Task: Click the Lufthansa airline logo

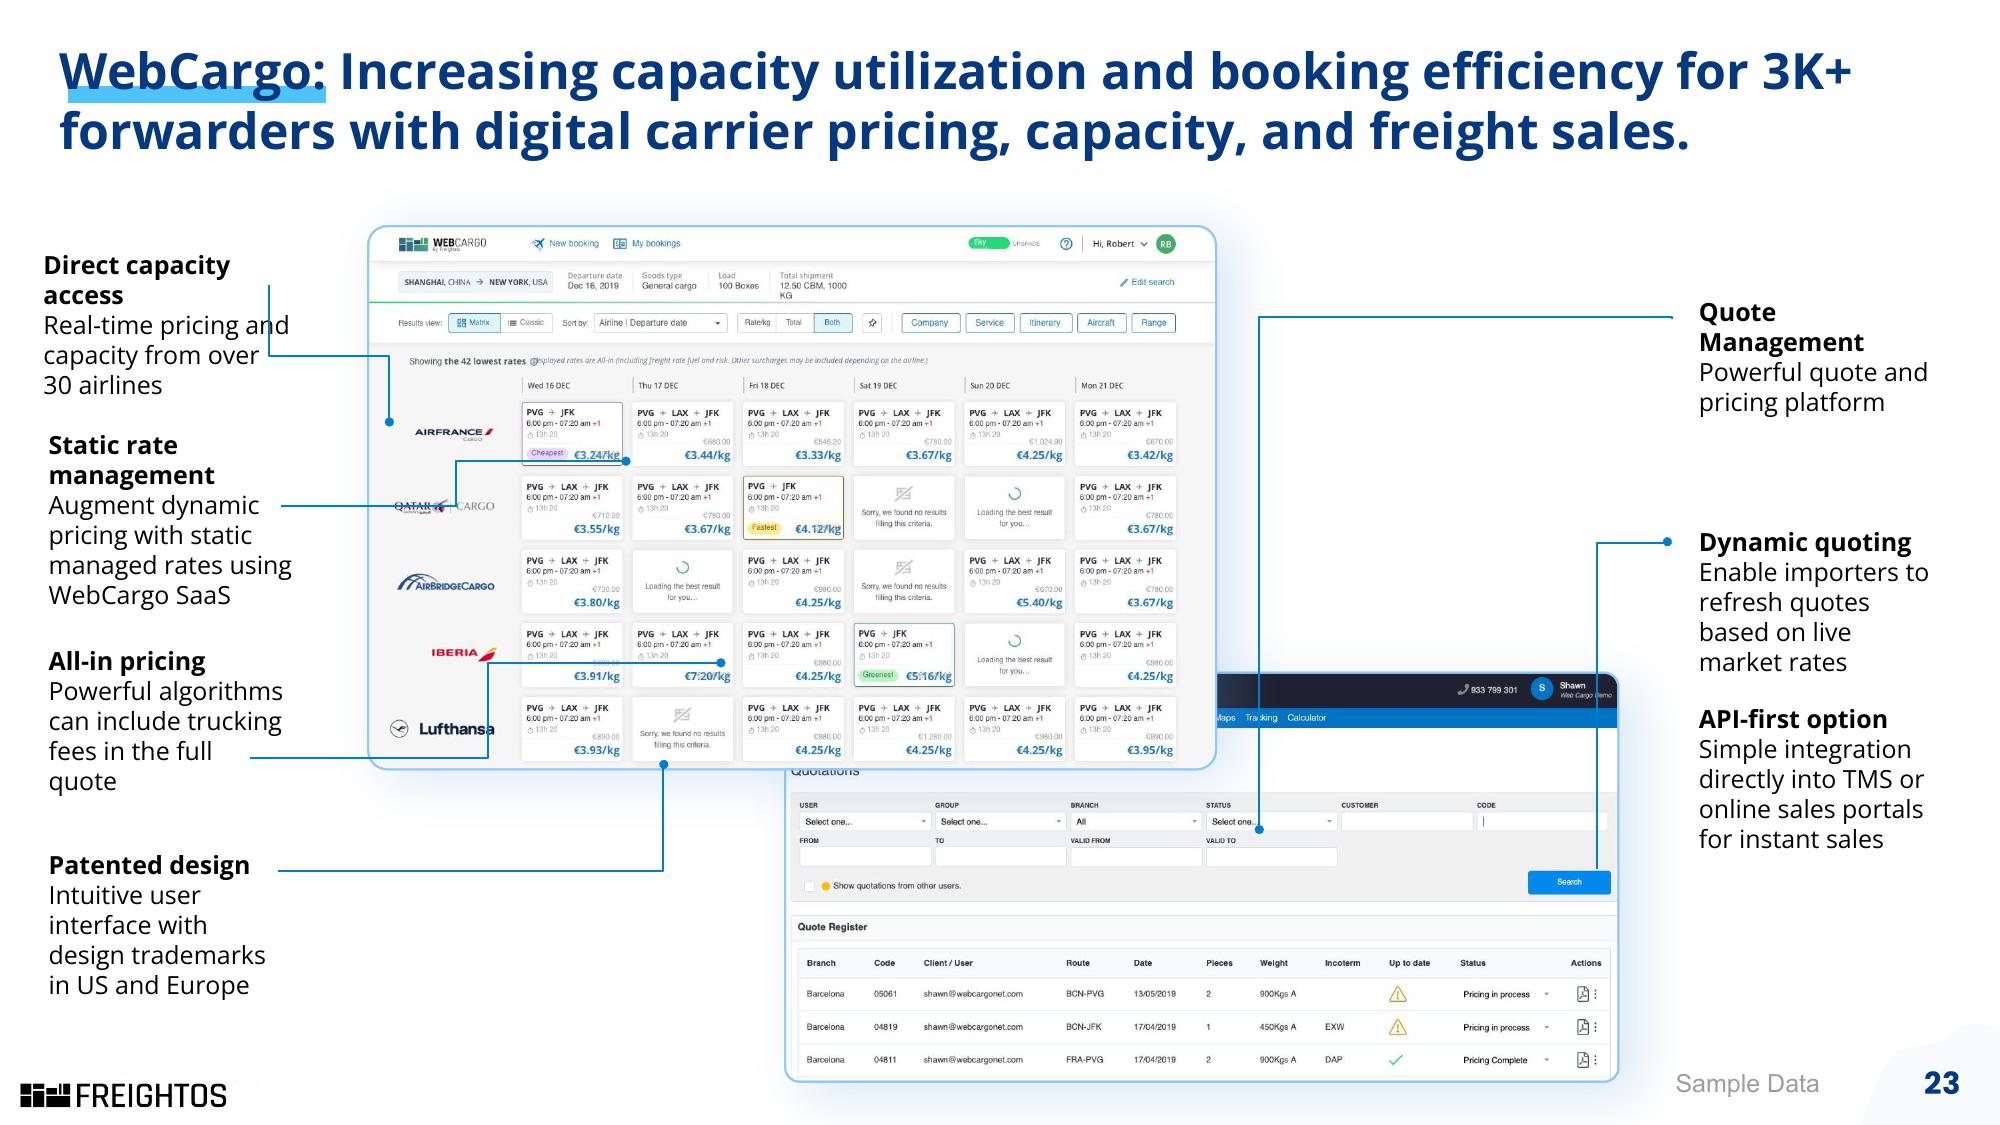Action: coord(442,729)
